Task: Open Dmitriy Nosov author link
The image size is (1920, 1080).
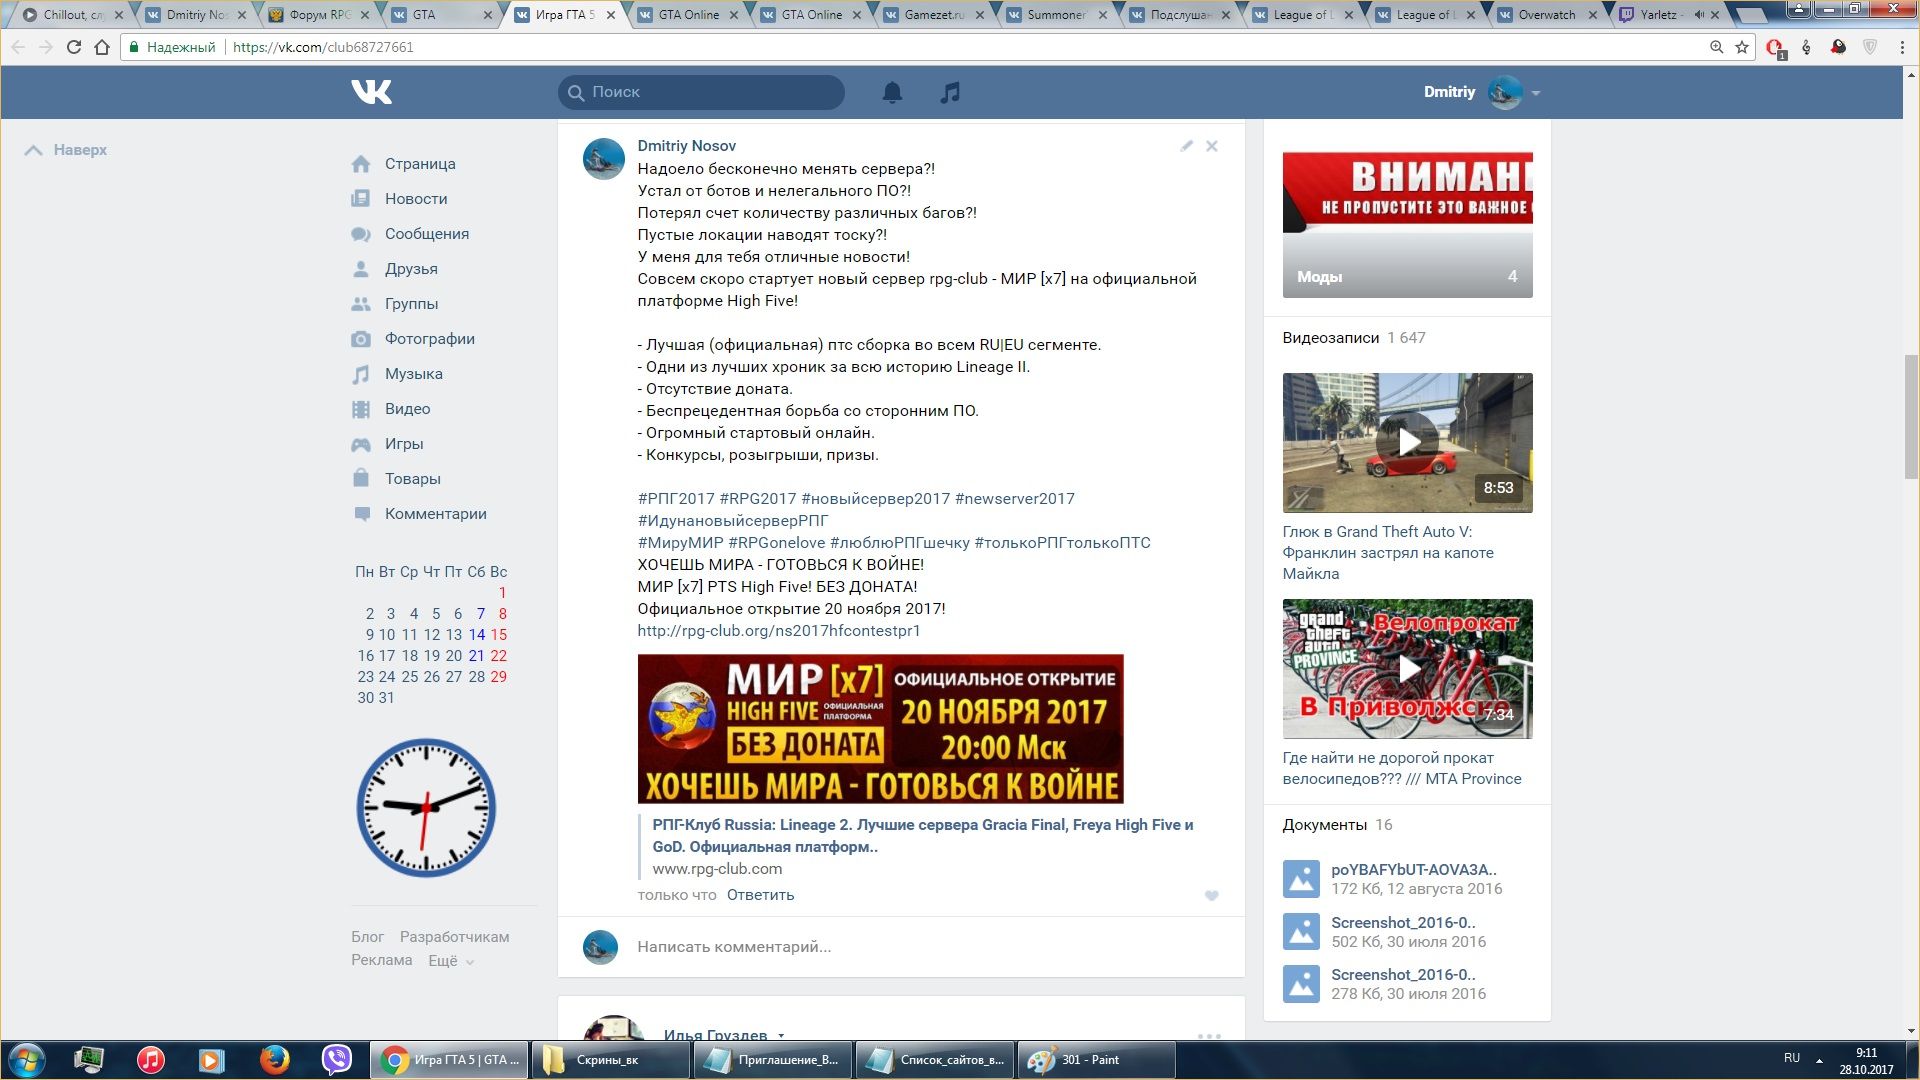Action: point(687,146)
